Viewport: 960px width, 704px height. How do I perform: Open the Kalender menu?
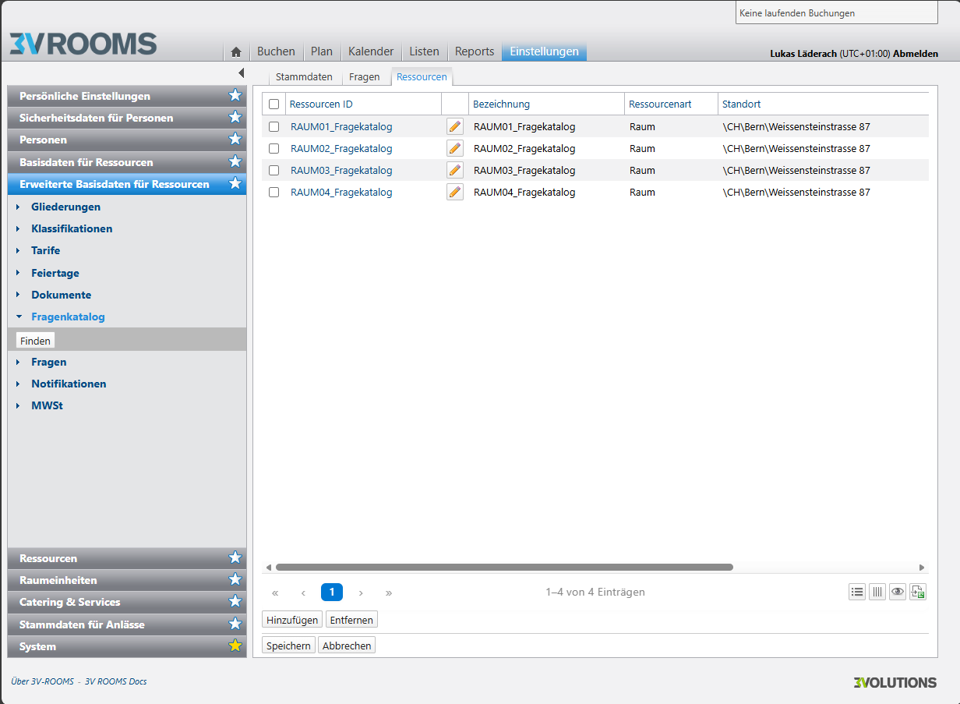[370, 52]
